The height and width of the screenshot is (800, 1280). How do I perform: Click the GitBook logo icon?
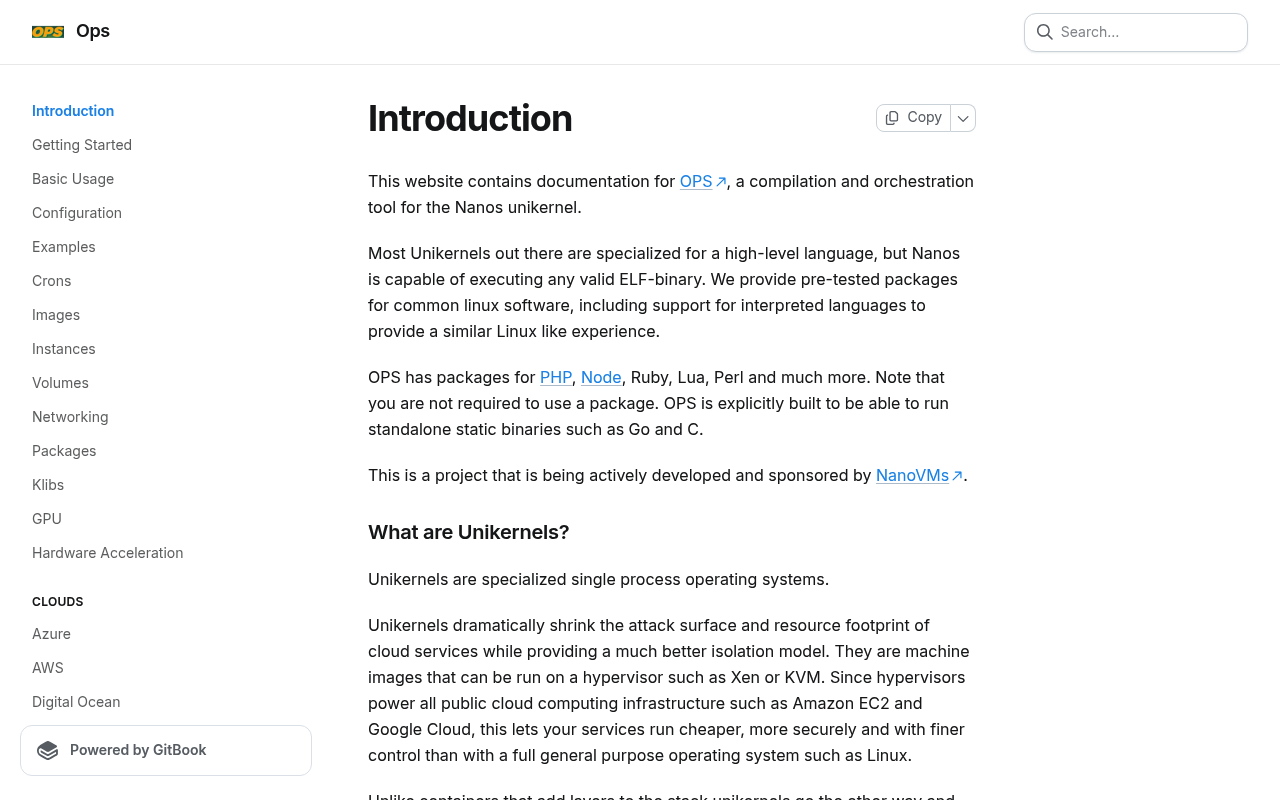click(48, 750)
